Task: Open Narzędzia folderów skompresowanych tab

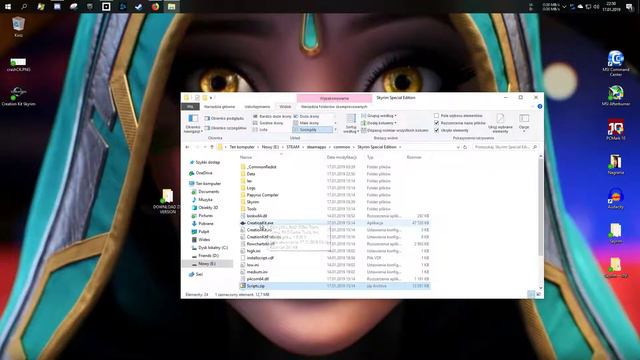Action: [x=334, y=107]
